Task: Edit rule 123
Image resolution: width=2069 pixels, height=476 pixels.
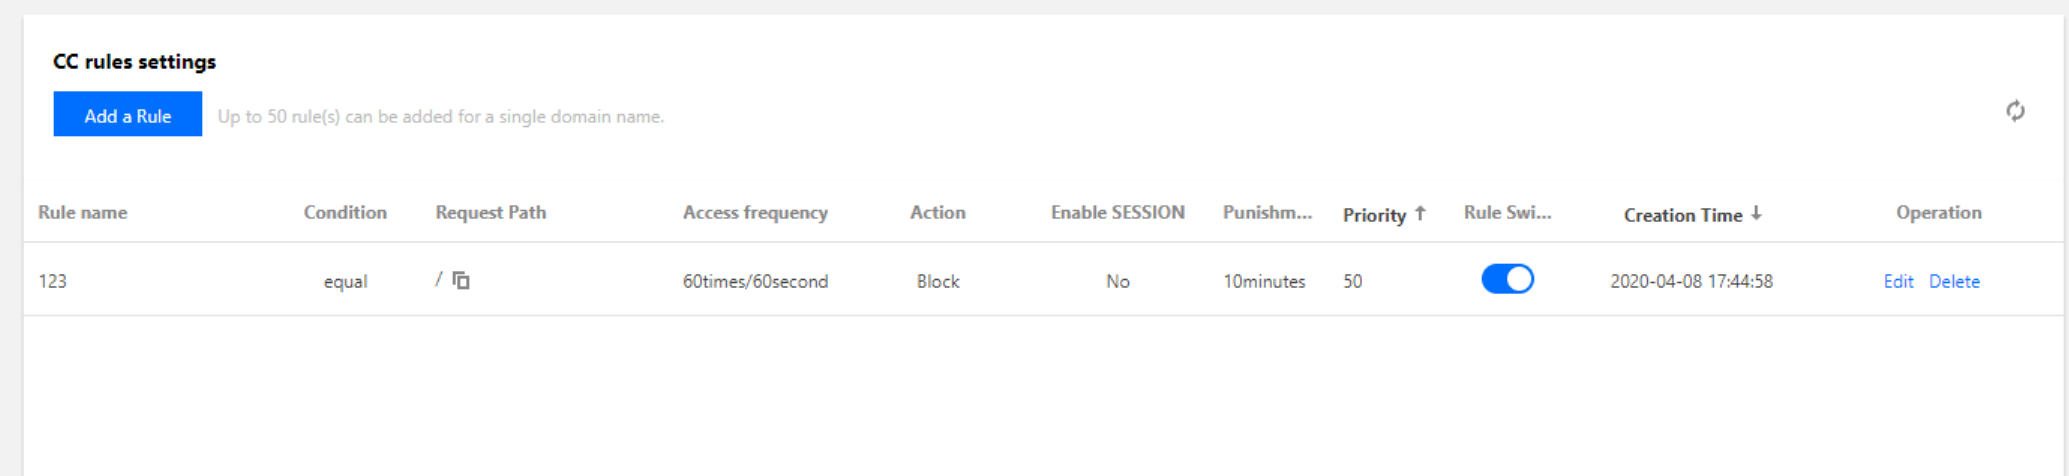Action: click(1898, 281)
